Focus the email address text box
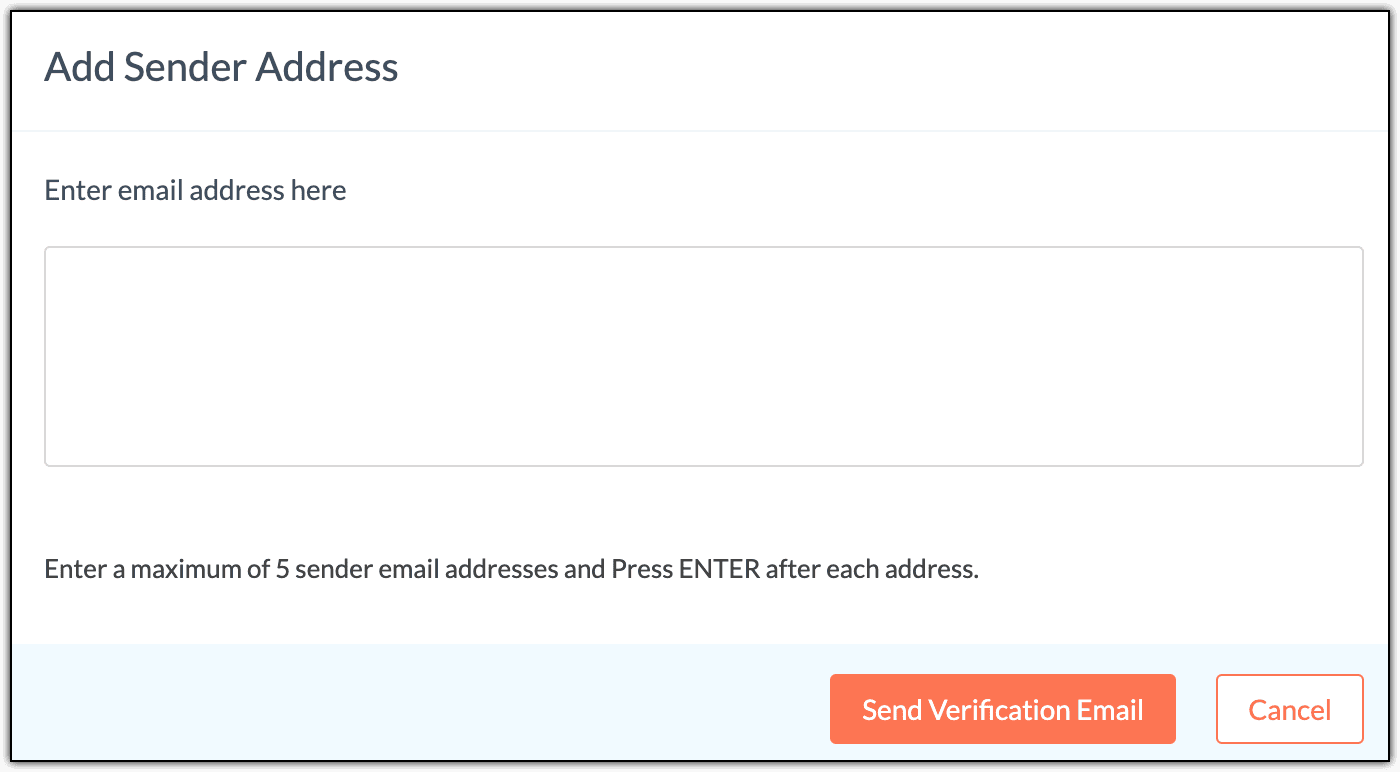1400x772 pixels. 704,356
